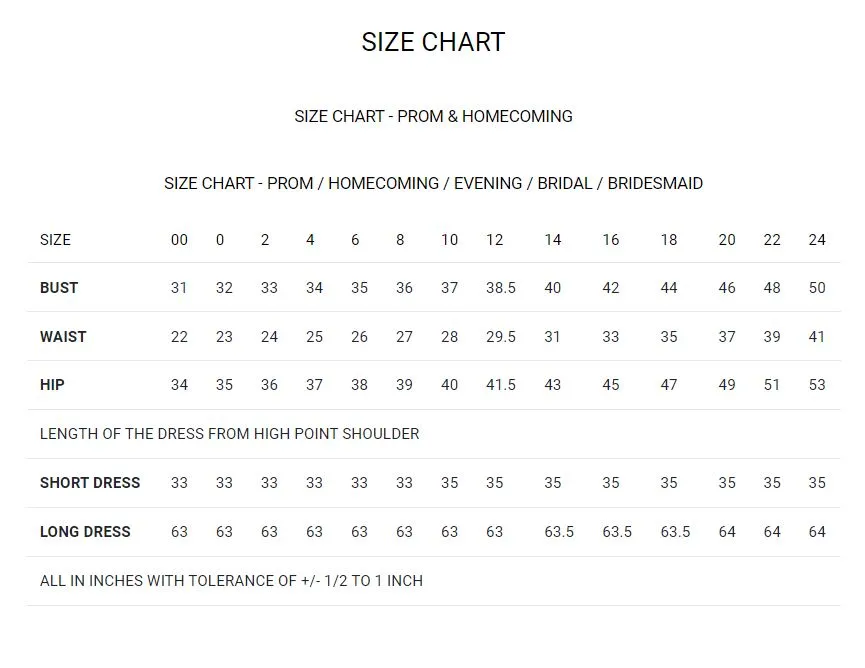The width and height of the screenshot is (865, 668).
Task: Click the SIZE CHART main heading
Action: (433, 42)
